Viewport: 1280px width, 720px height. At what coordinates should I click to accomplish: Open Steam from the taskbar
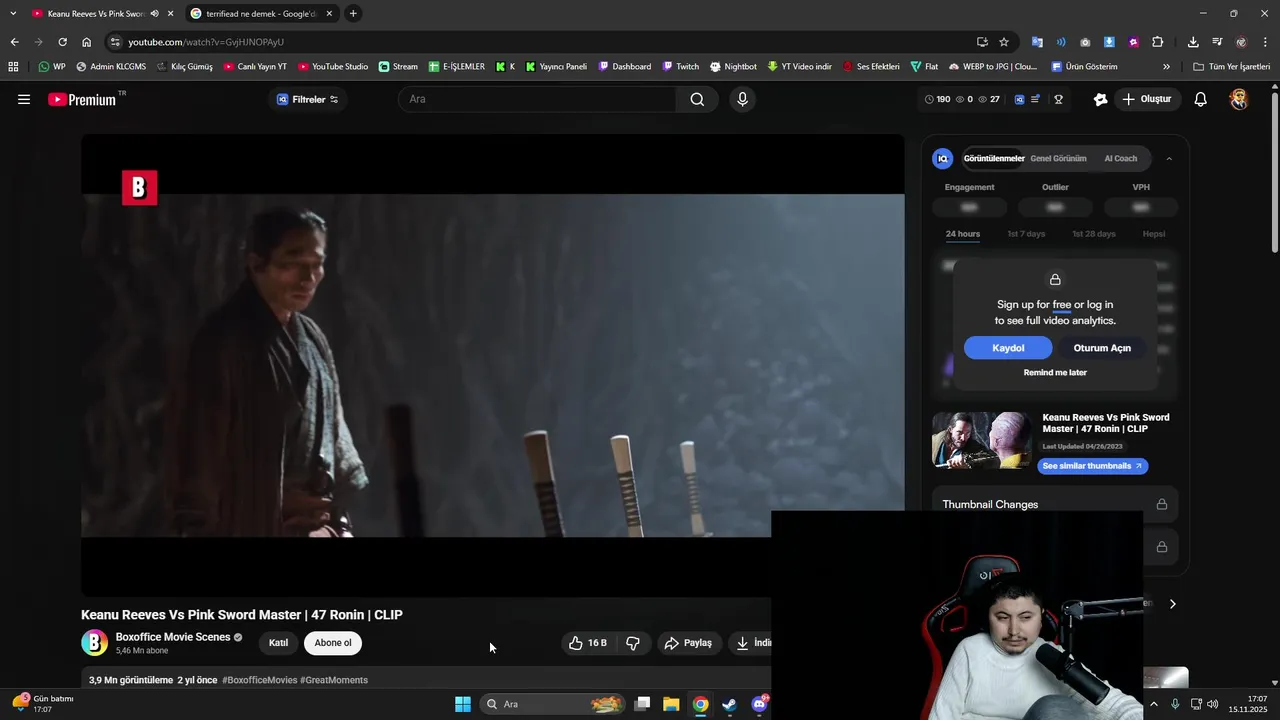click(729, 704)
